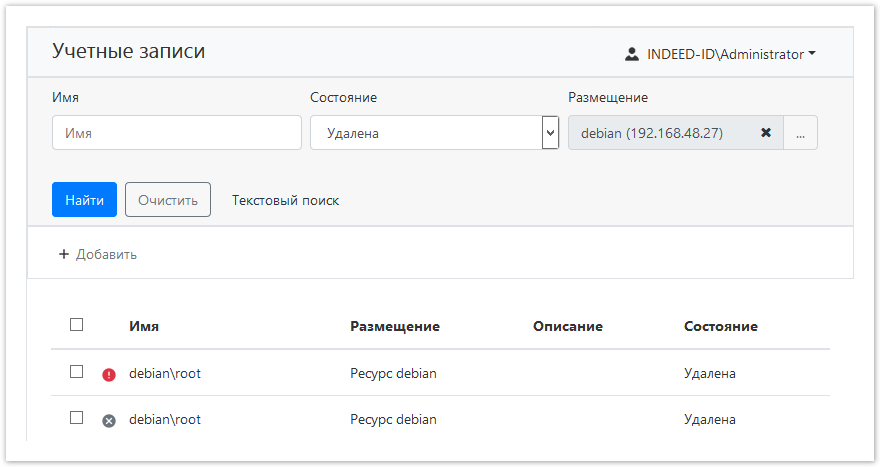This screenshot has height=467, width=880.
Task: Click the Состояние column header
Action: [x=720, y=326]
